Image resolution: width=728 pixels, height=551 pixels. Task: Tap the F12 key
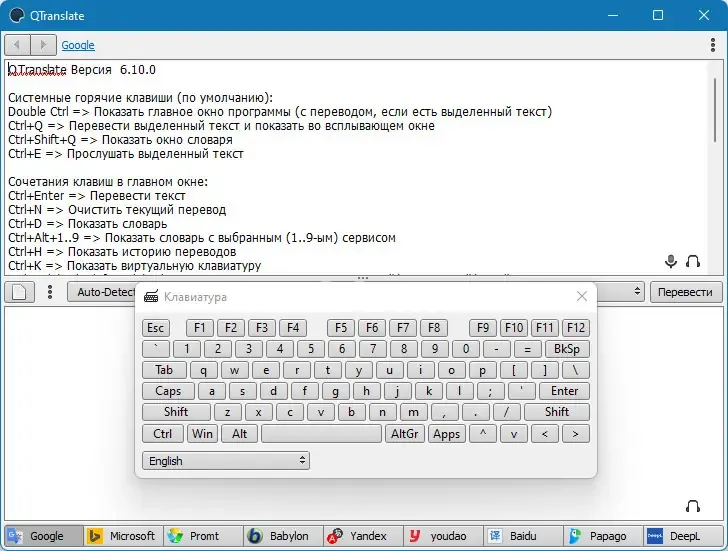click(x=576, y=328)
